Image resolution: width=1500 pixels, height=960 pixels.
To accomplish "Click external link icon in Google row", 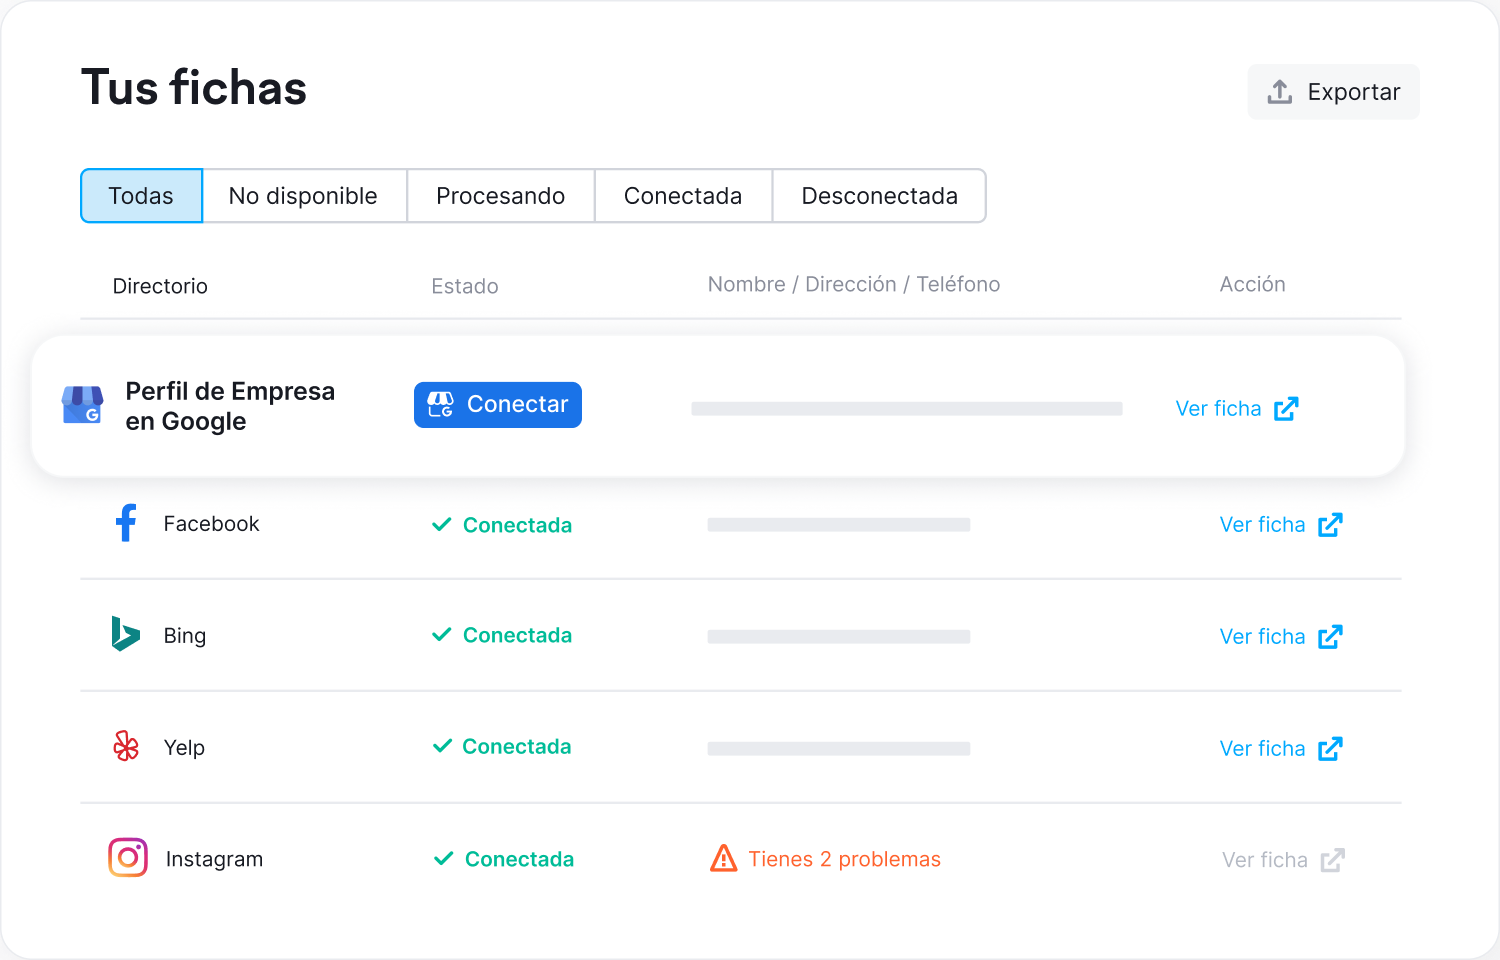I will pos(1286,409).
